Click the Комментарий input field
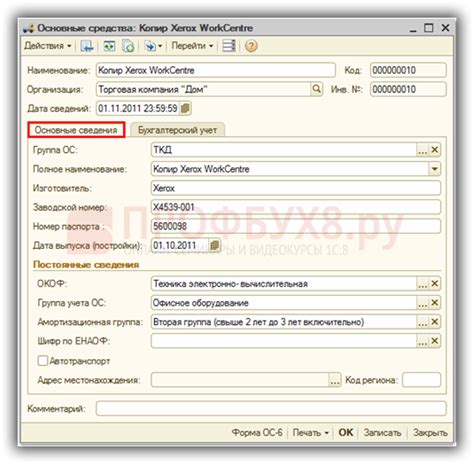 (271, 408)
